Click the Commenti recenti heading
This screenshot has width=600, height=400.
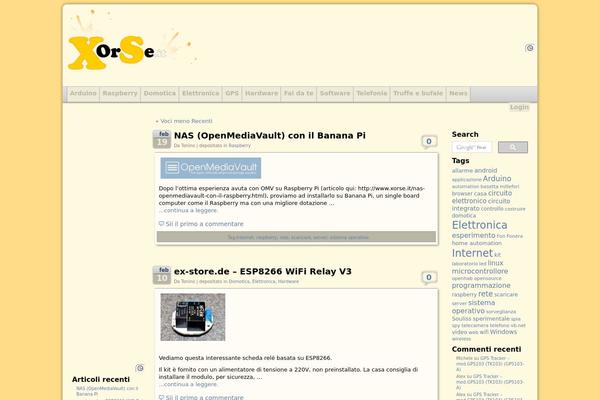click(x=486, y=349)
